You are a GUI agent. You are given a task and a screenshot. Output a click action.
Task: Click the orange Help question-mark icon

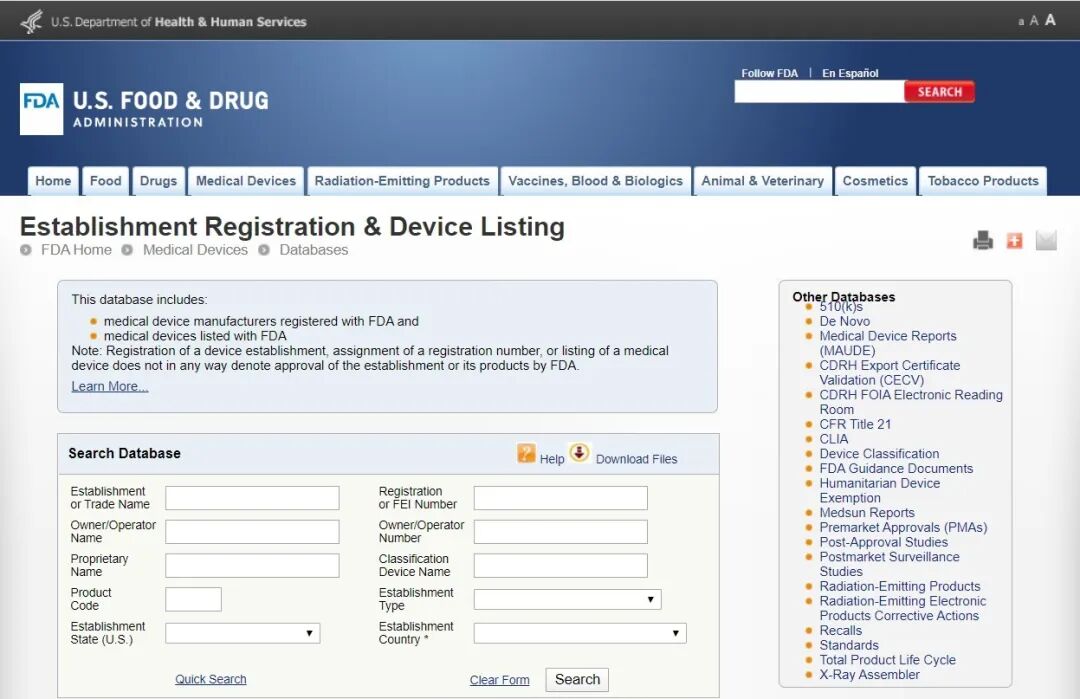(526, 453)
